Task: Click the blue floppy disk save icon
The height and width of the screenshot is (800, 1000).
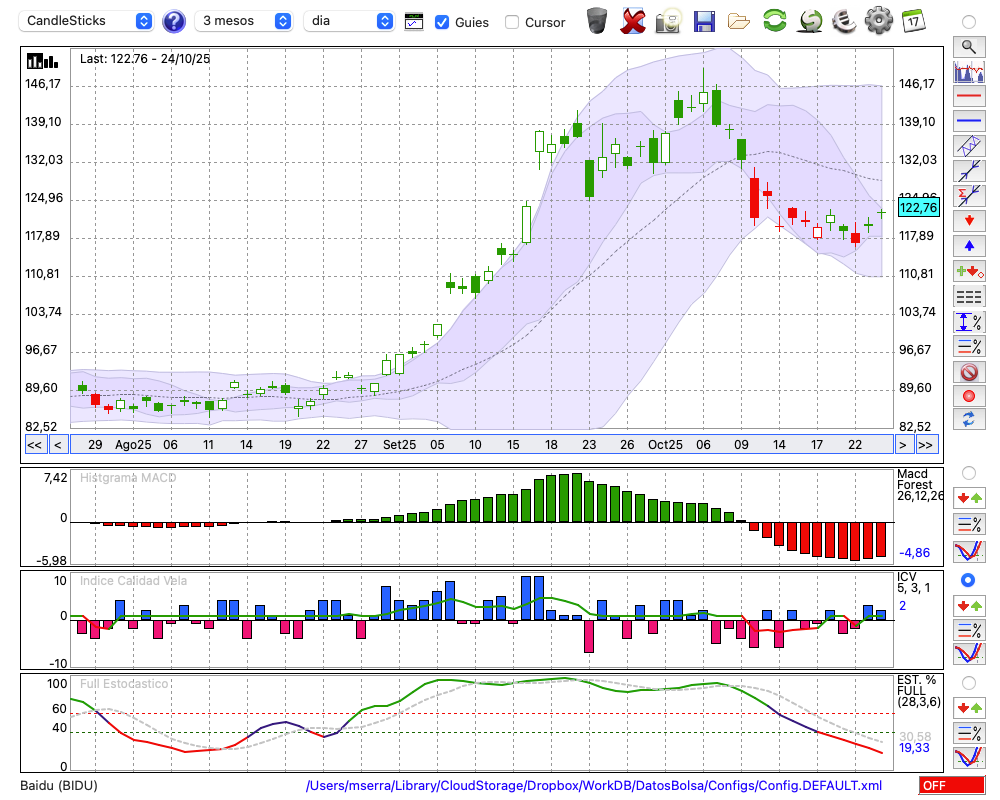Action: 704,20
